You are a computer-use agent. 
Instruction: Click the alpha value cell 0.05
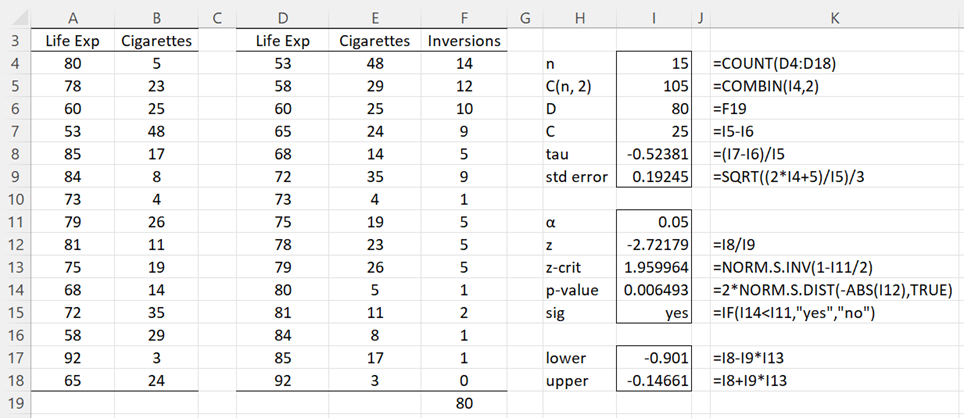(x=654, y=222)
